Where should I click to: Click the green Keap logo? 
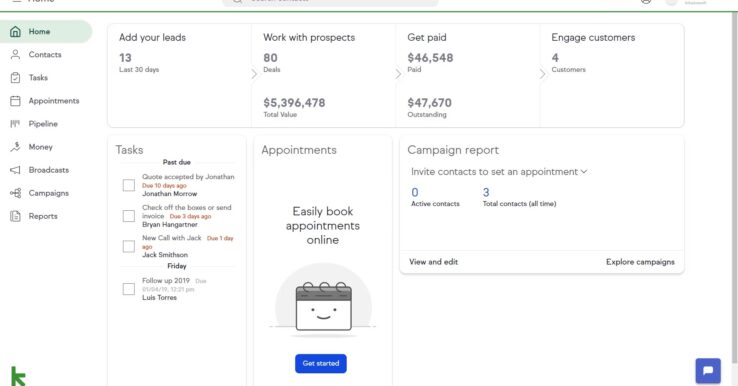point(18,377)
